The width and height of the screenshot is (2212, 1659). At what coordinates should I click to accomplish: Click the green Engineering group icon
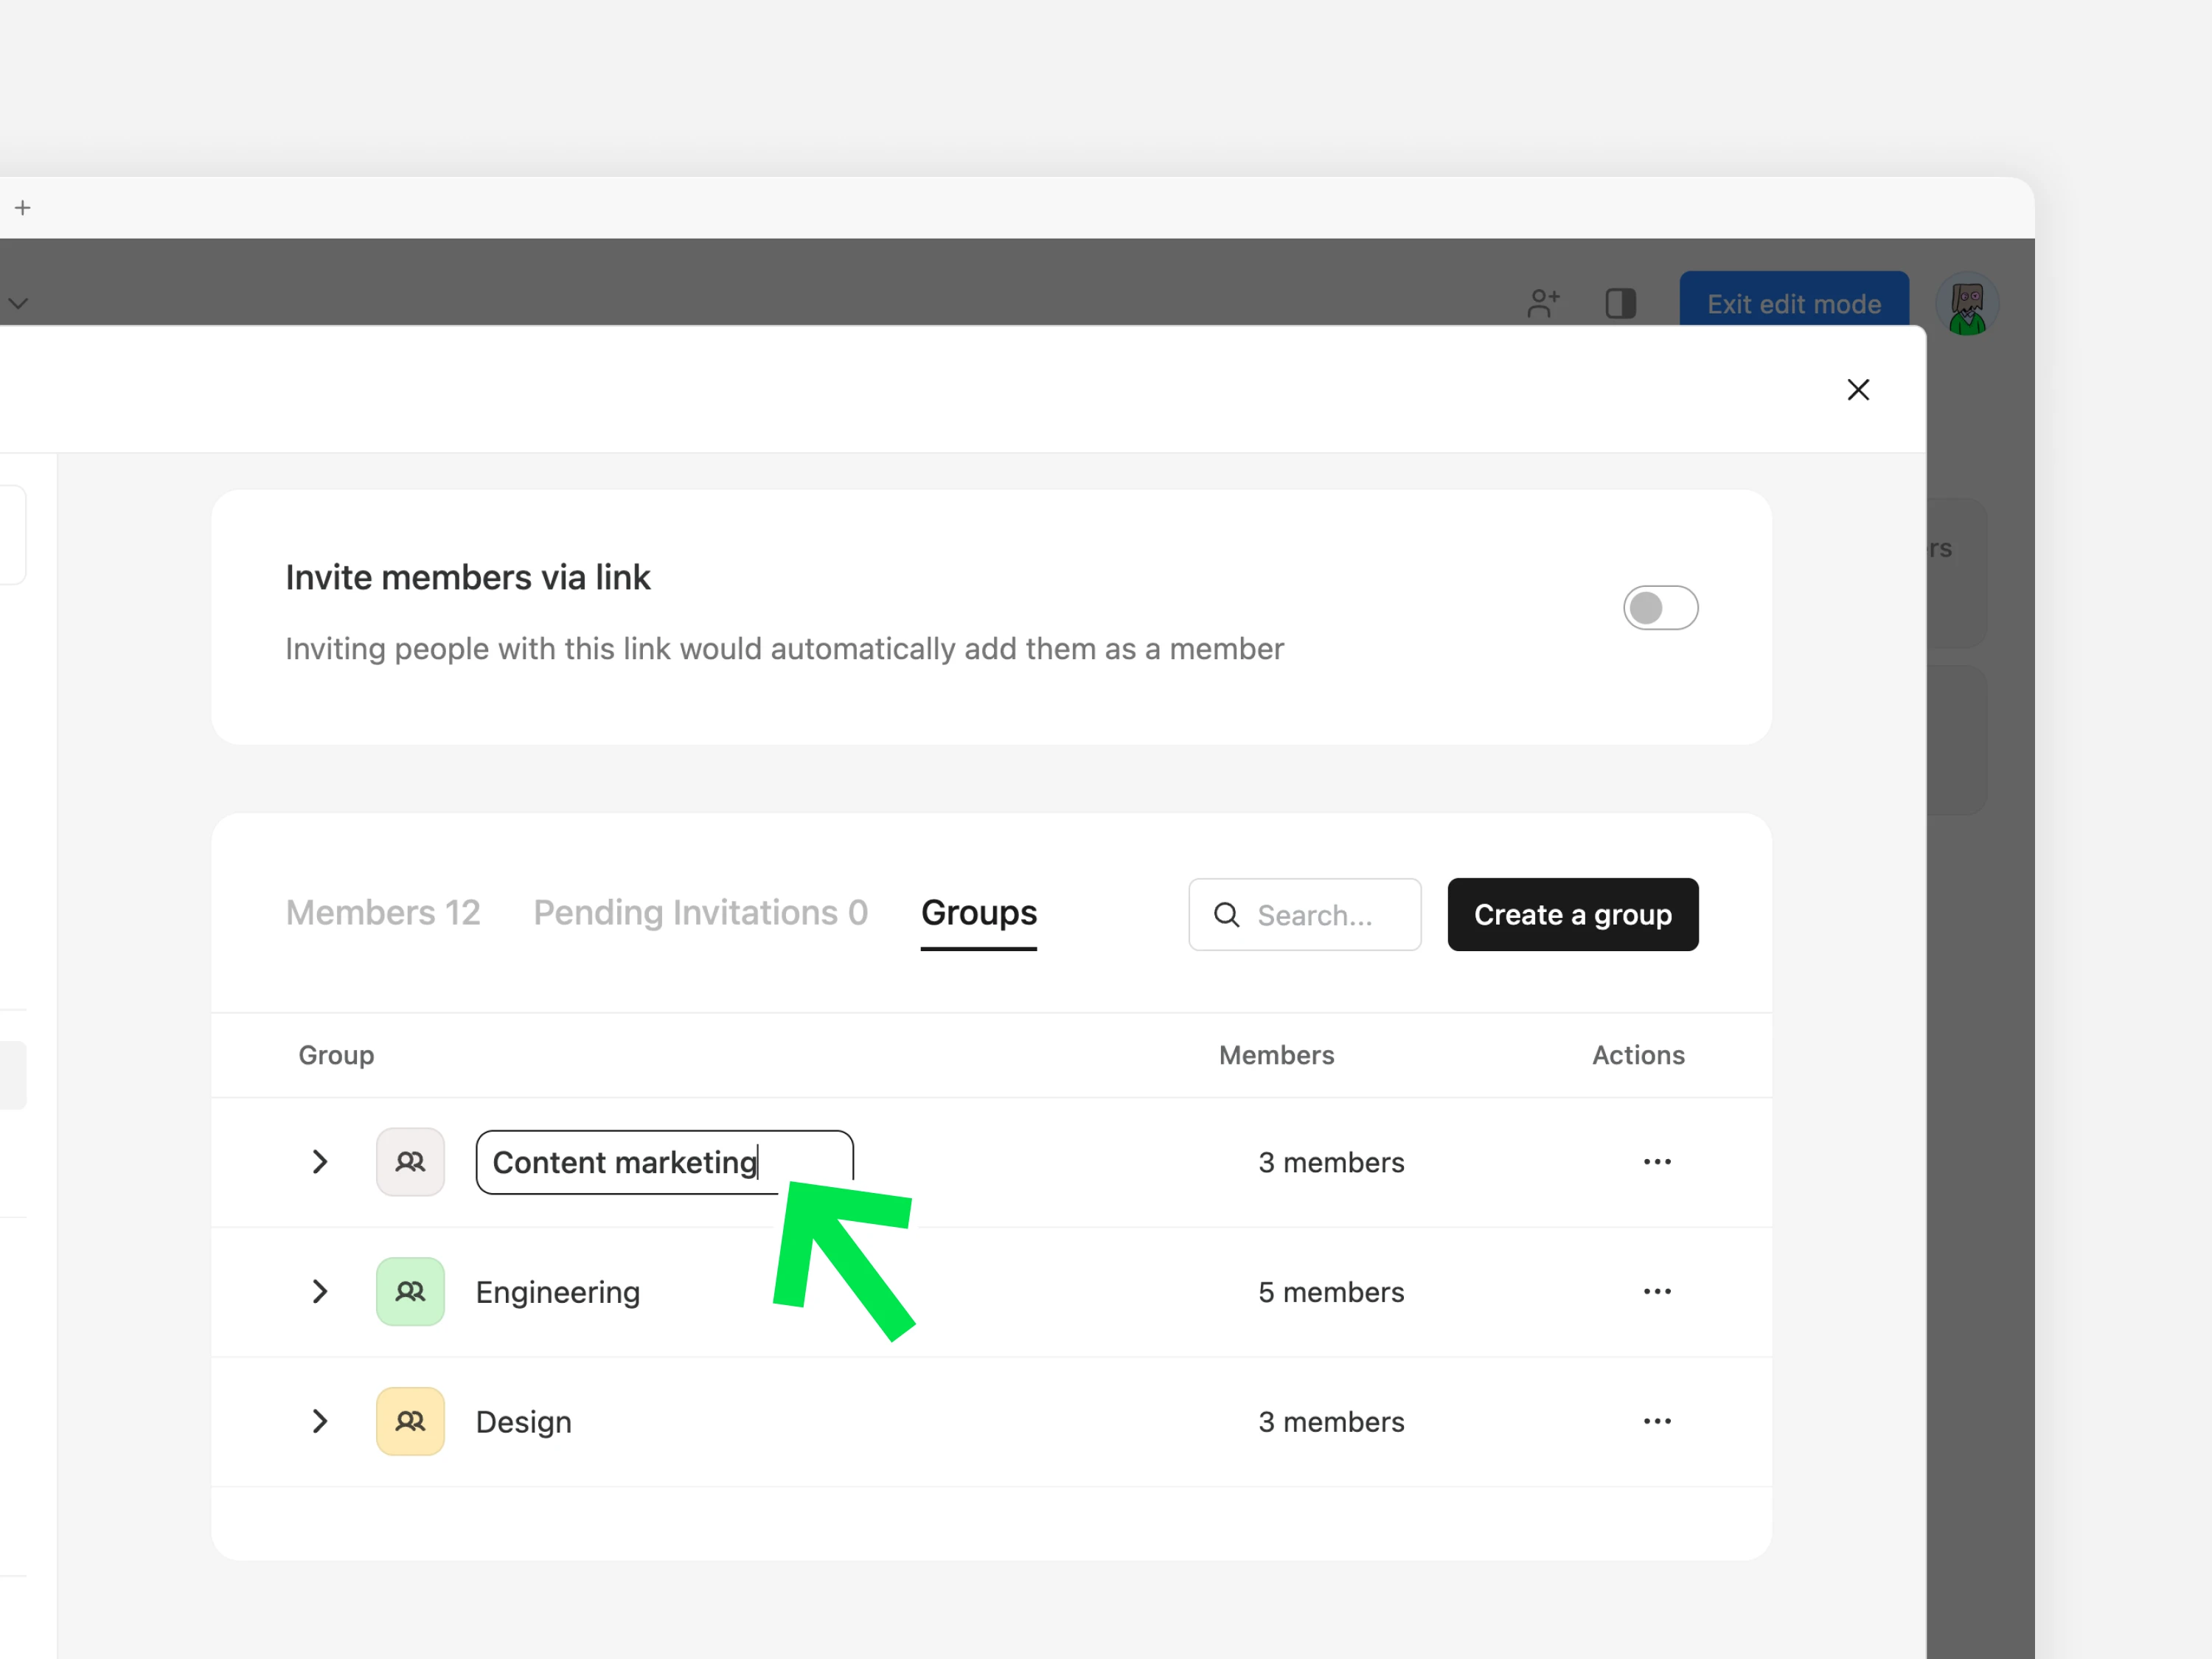point(410,1292)
